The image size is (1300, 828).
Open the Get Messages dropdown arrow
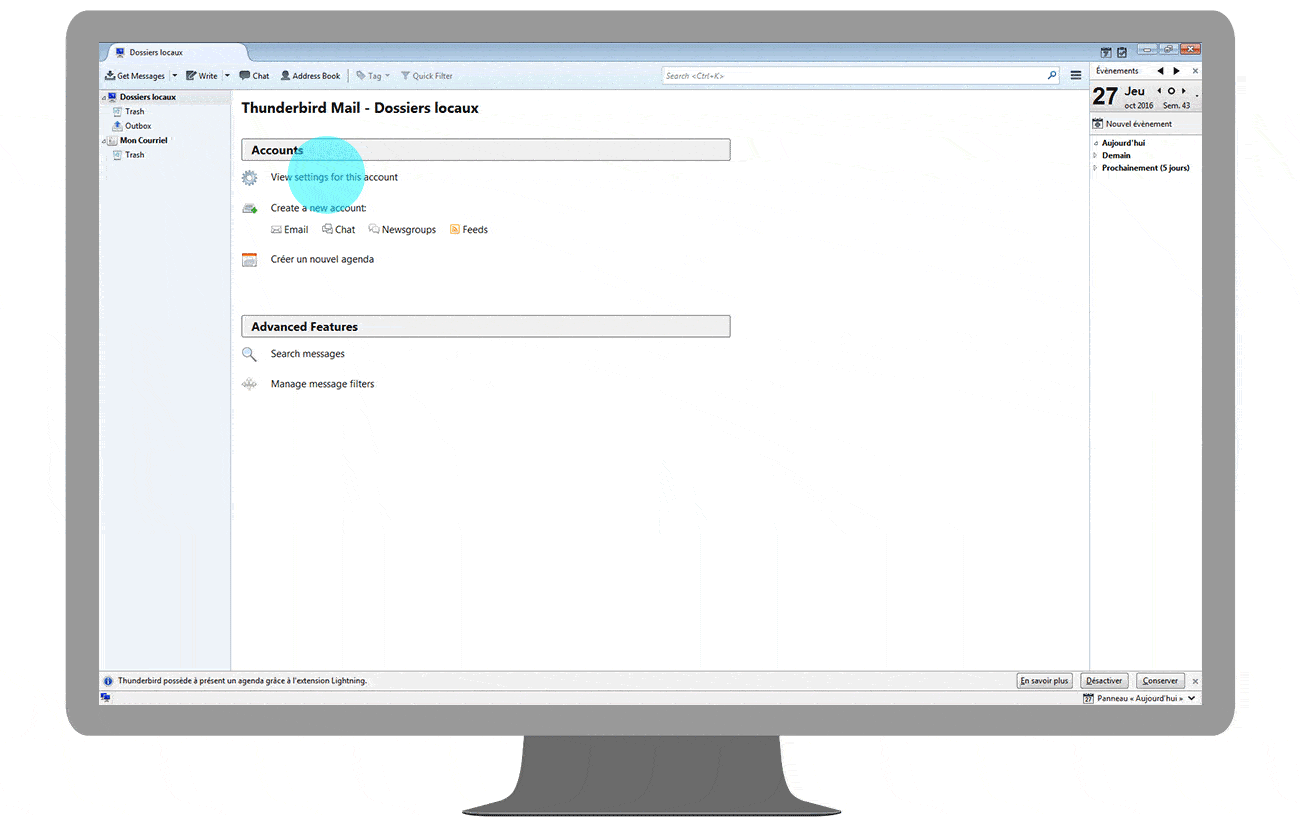(x=174, y=76)
